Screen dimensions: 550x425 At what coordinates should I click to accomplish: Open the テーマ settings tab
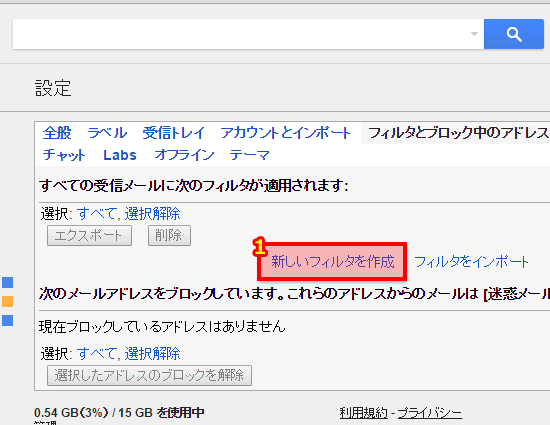click(x=250, y=155)
